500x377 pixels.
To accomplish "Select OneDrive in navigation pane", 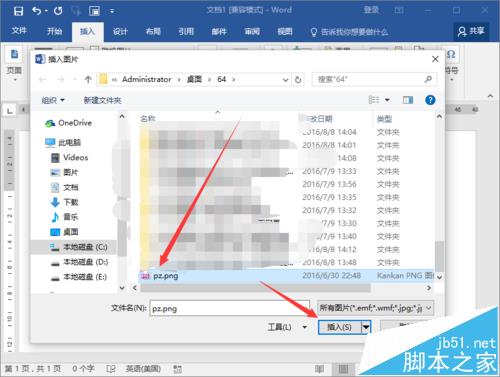I will tap(68, 123).
